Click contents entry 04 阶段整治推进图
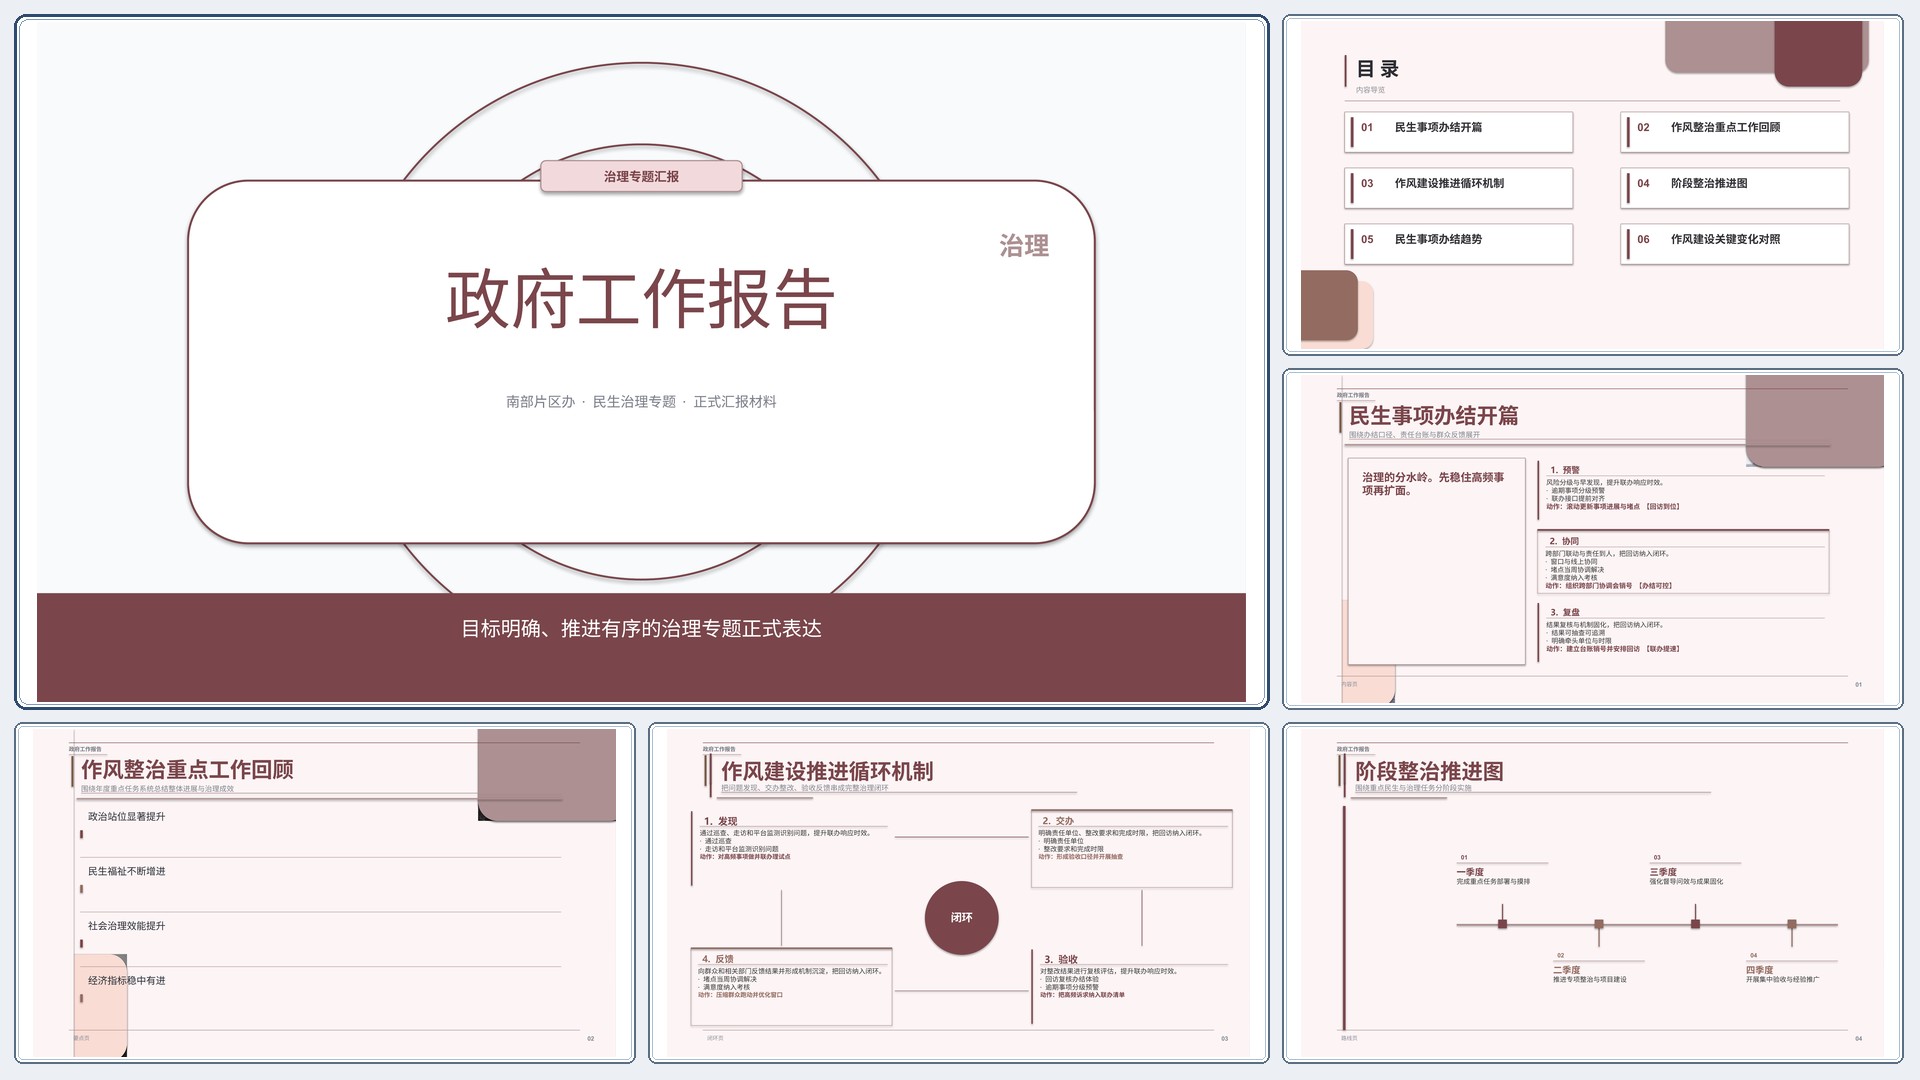Image resolution: width=1920 pixels, height=1080 pixels. [x=1735, y=188]
